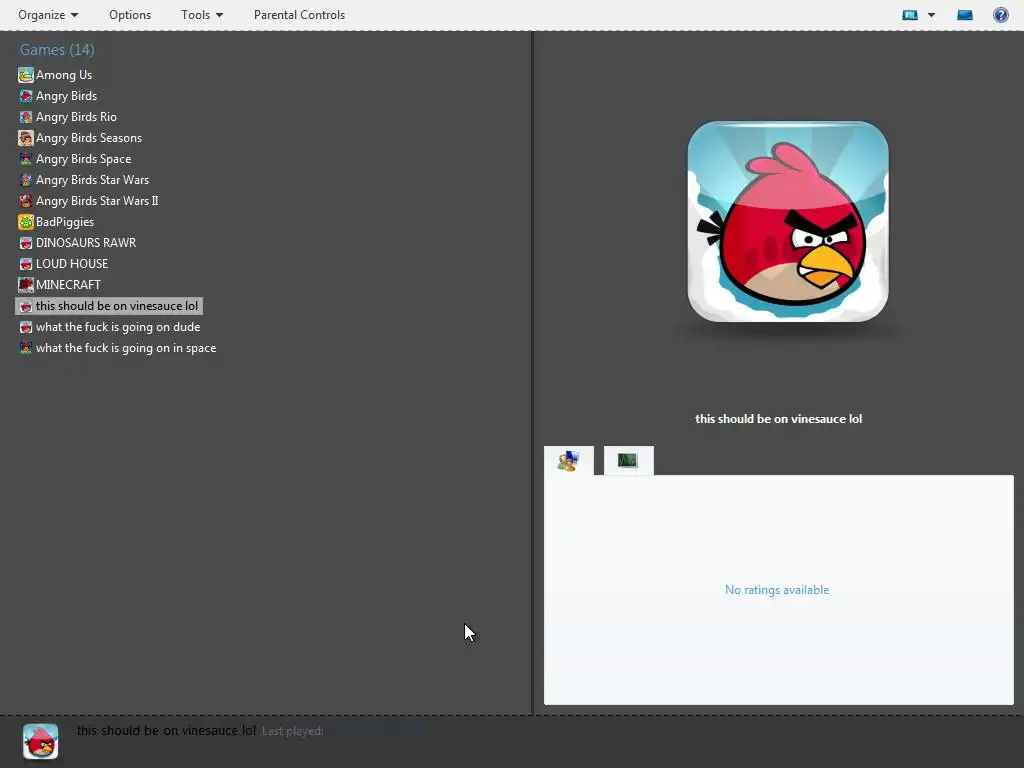Click the DINOSAURS RAWR game icon
The image size is (1024, 768).
point(25,243)
